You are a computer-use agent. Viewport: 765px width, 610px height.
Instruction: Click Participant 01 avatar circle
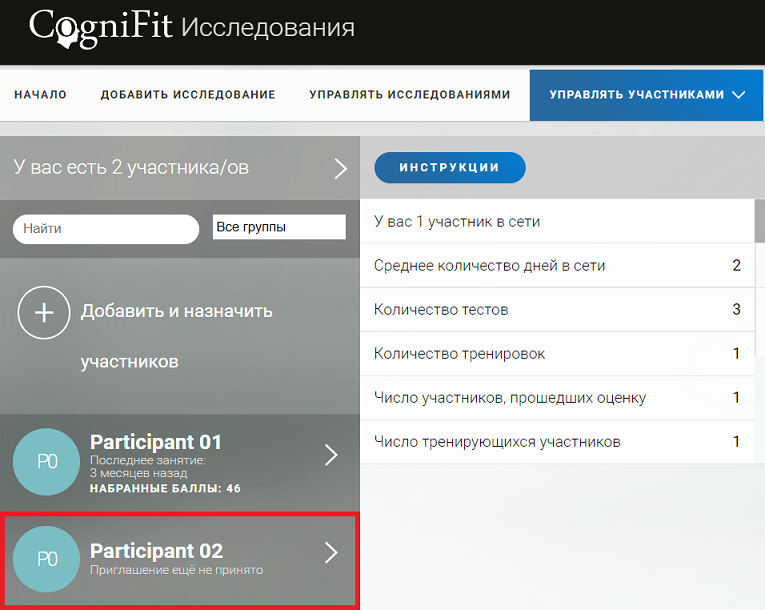tap(46, 462)
